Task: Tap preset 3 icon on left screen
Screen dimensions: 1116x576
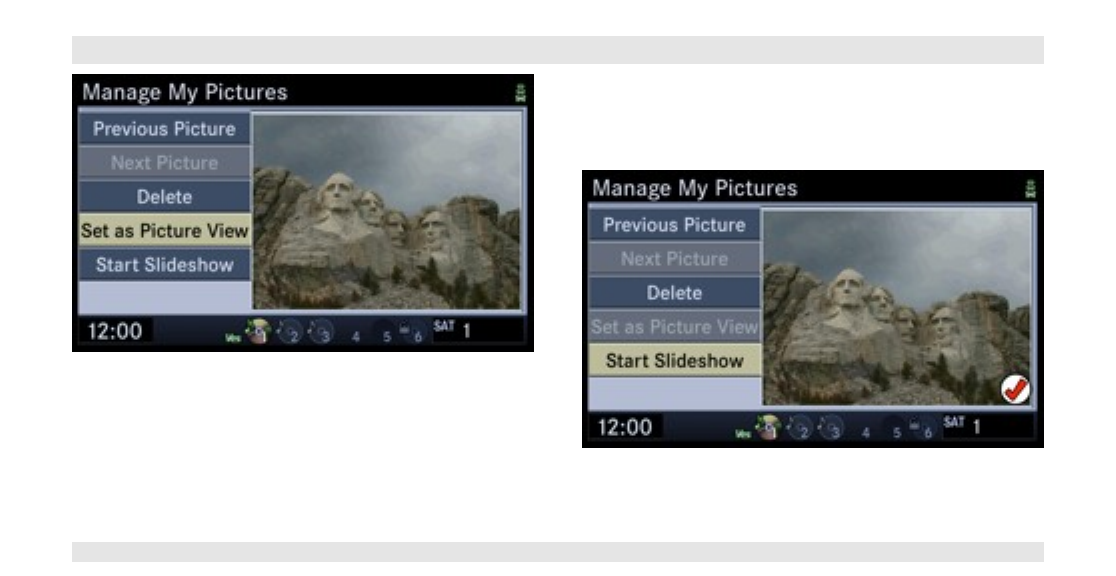Action: [x=321, y=332]
